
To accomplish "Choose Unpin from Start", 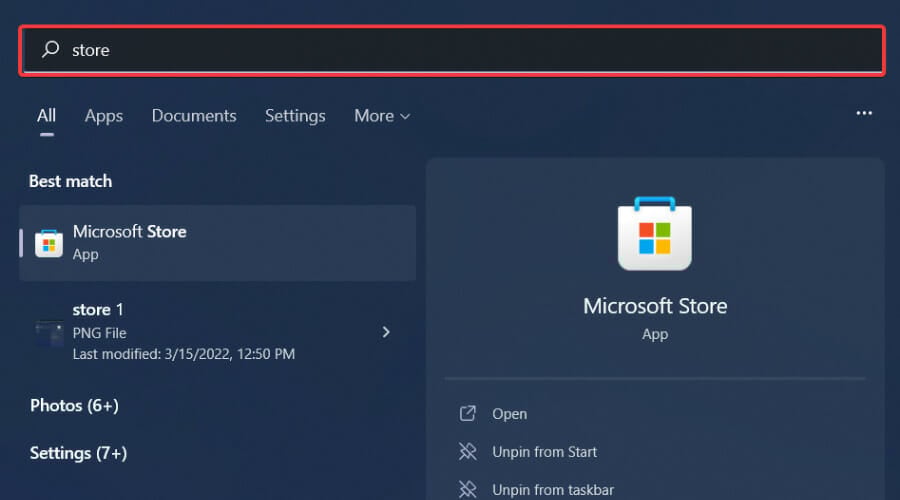I will tap(544, 452).
